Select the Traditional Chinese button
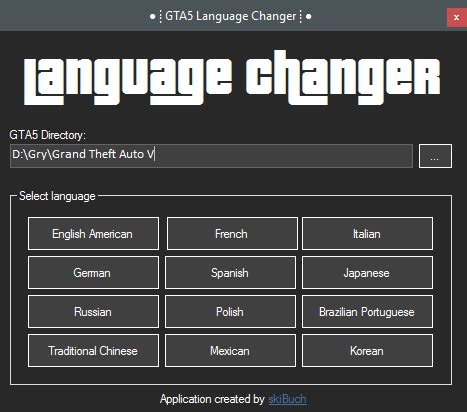The width and height of the screenshot is (467, 412). [93, 350]
